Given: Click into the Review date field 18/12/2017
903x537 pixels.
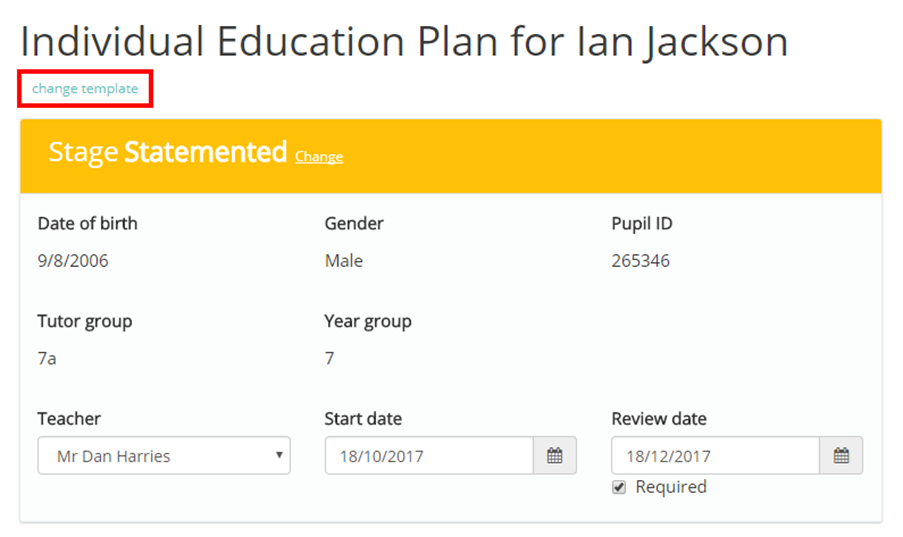Looking at the screenshot, I should click(715, 456).
